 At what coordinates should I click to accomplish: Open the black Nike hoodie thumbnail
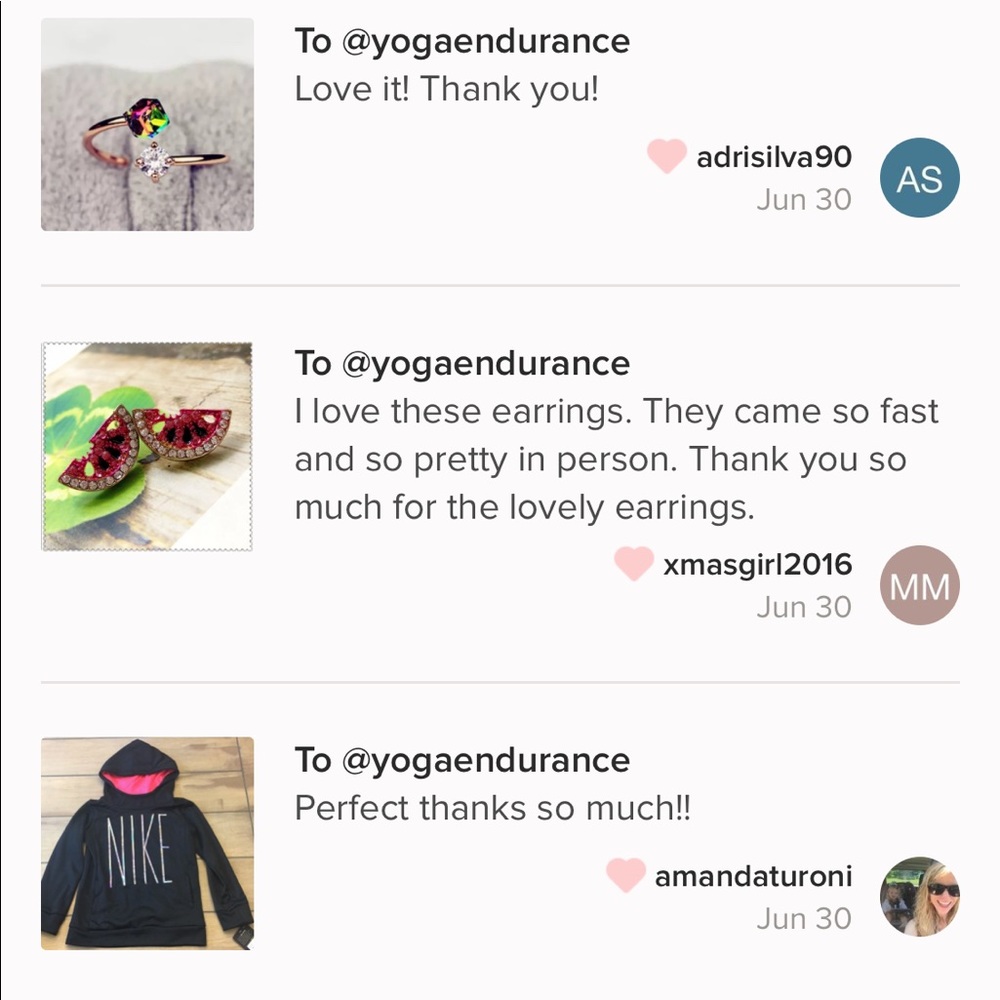click(x=147, y=843)
